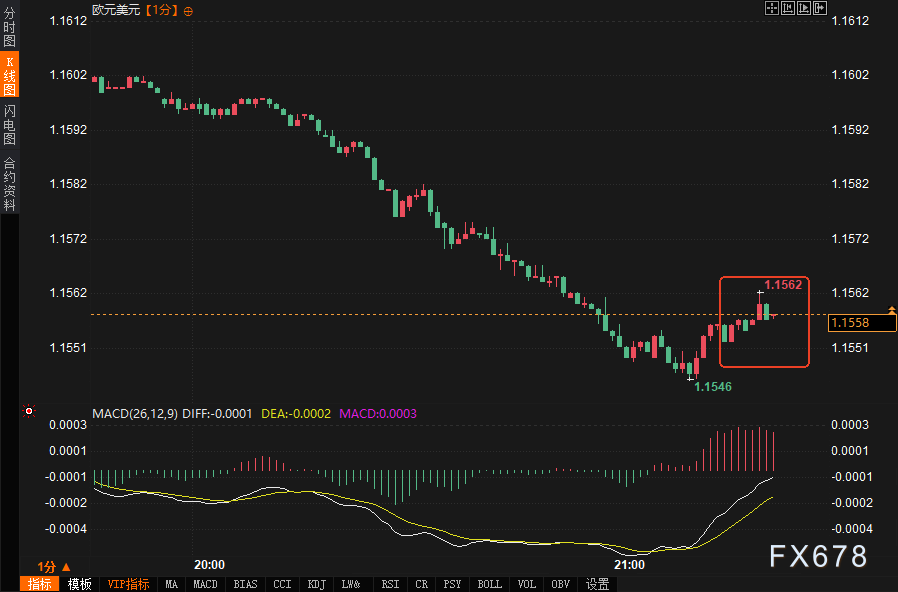Click the zoom-out chart range icon
Viewport: 898px width, 592px height.
(x=804, y=9)
